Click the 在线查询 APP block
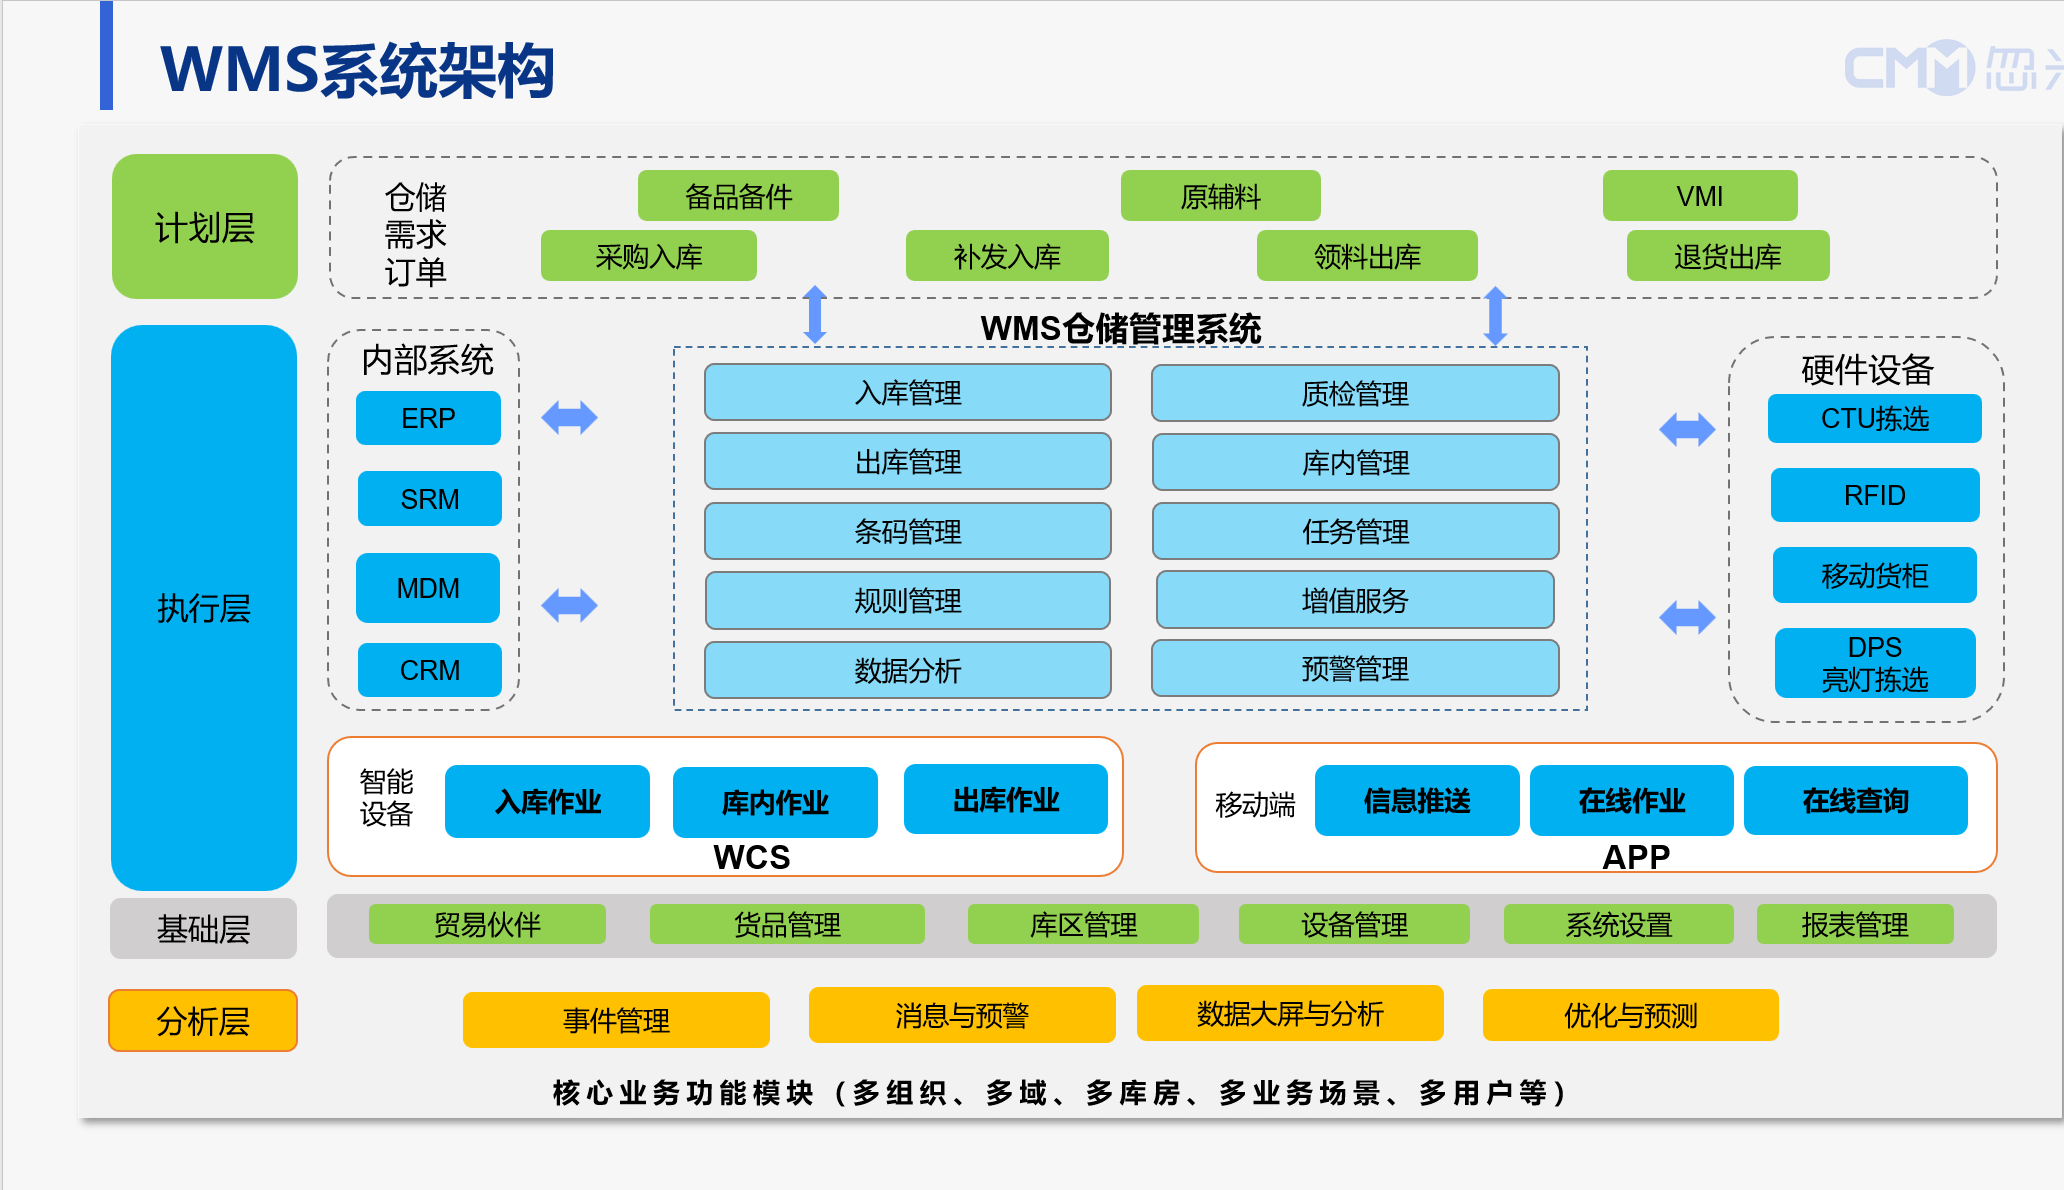2064x1190 pixels. [x=1855, y=800]
